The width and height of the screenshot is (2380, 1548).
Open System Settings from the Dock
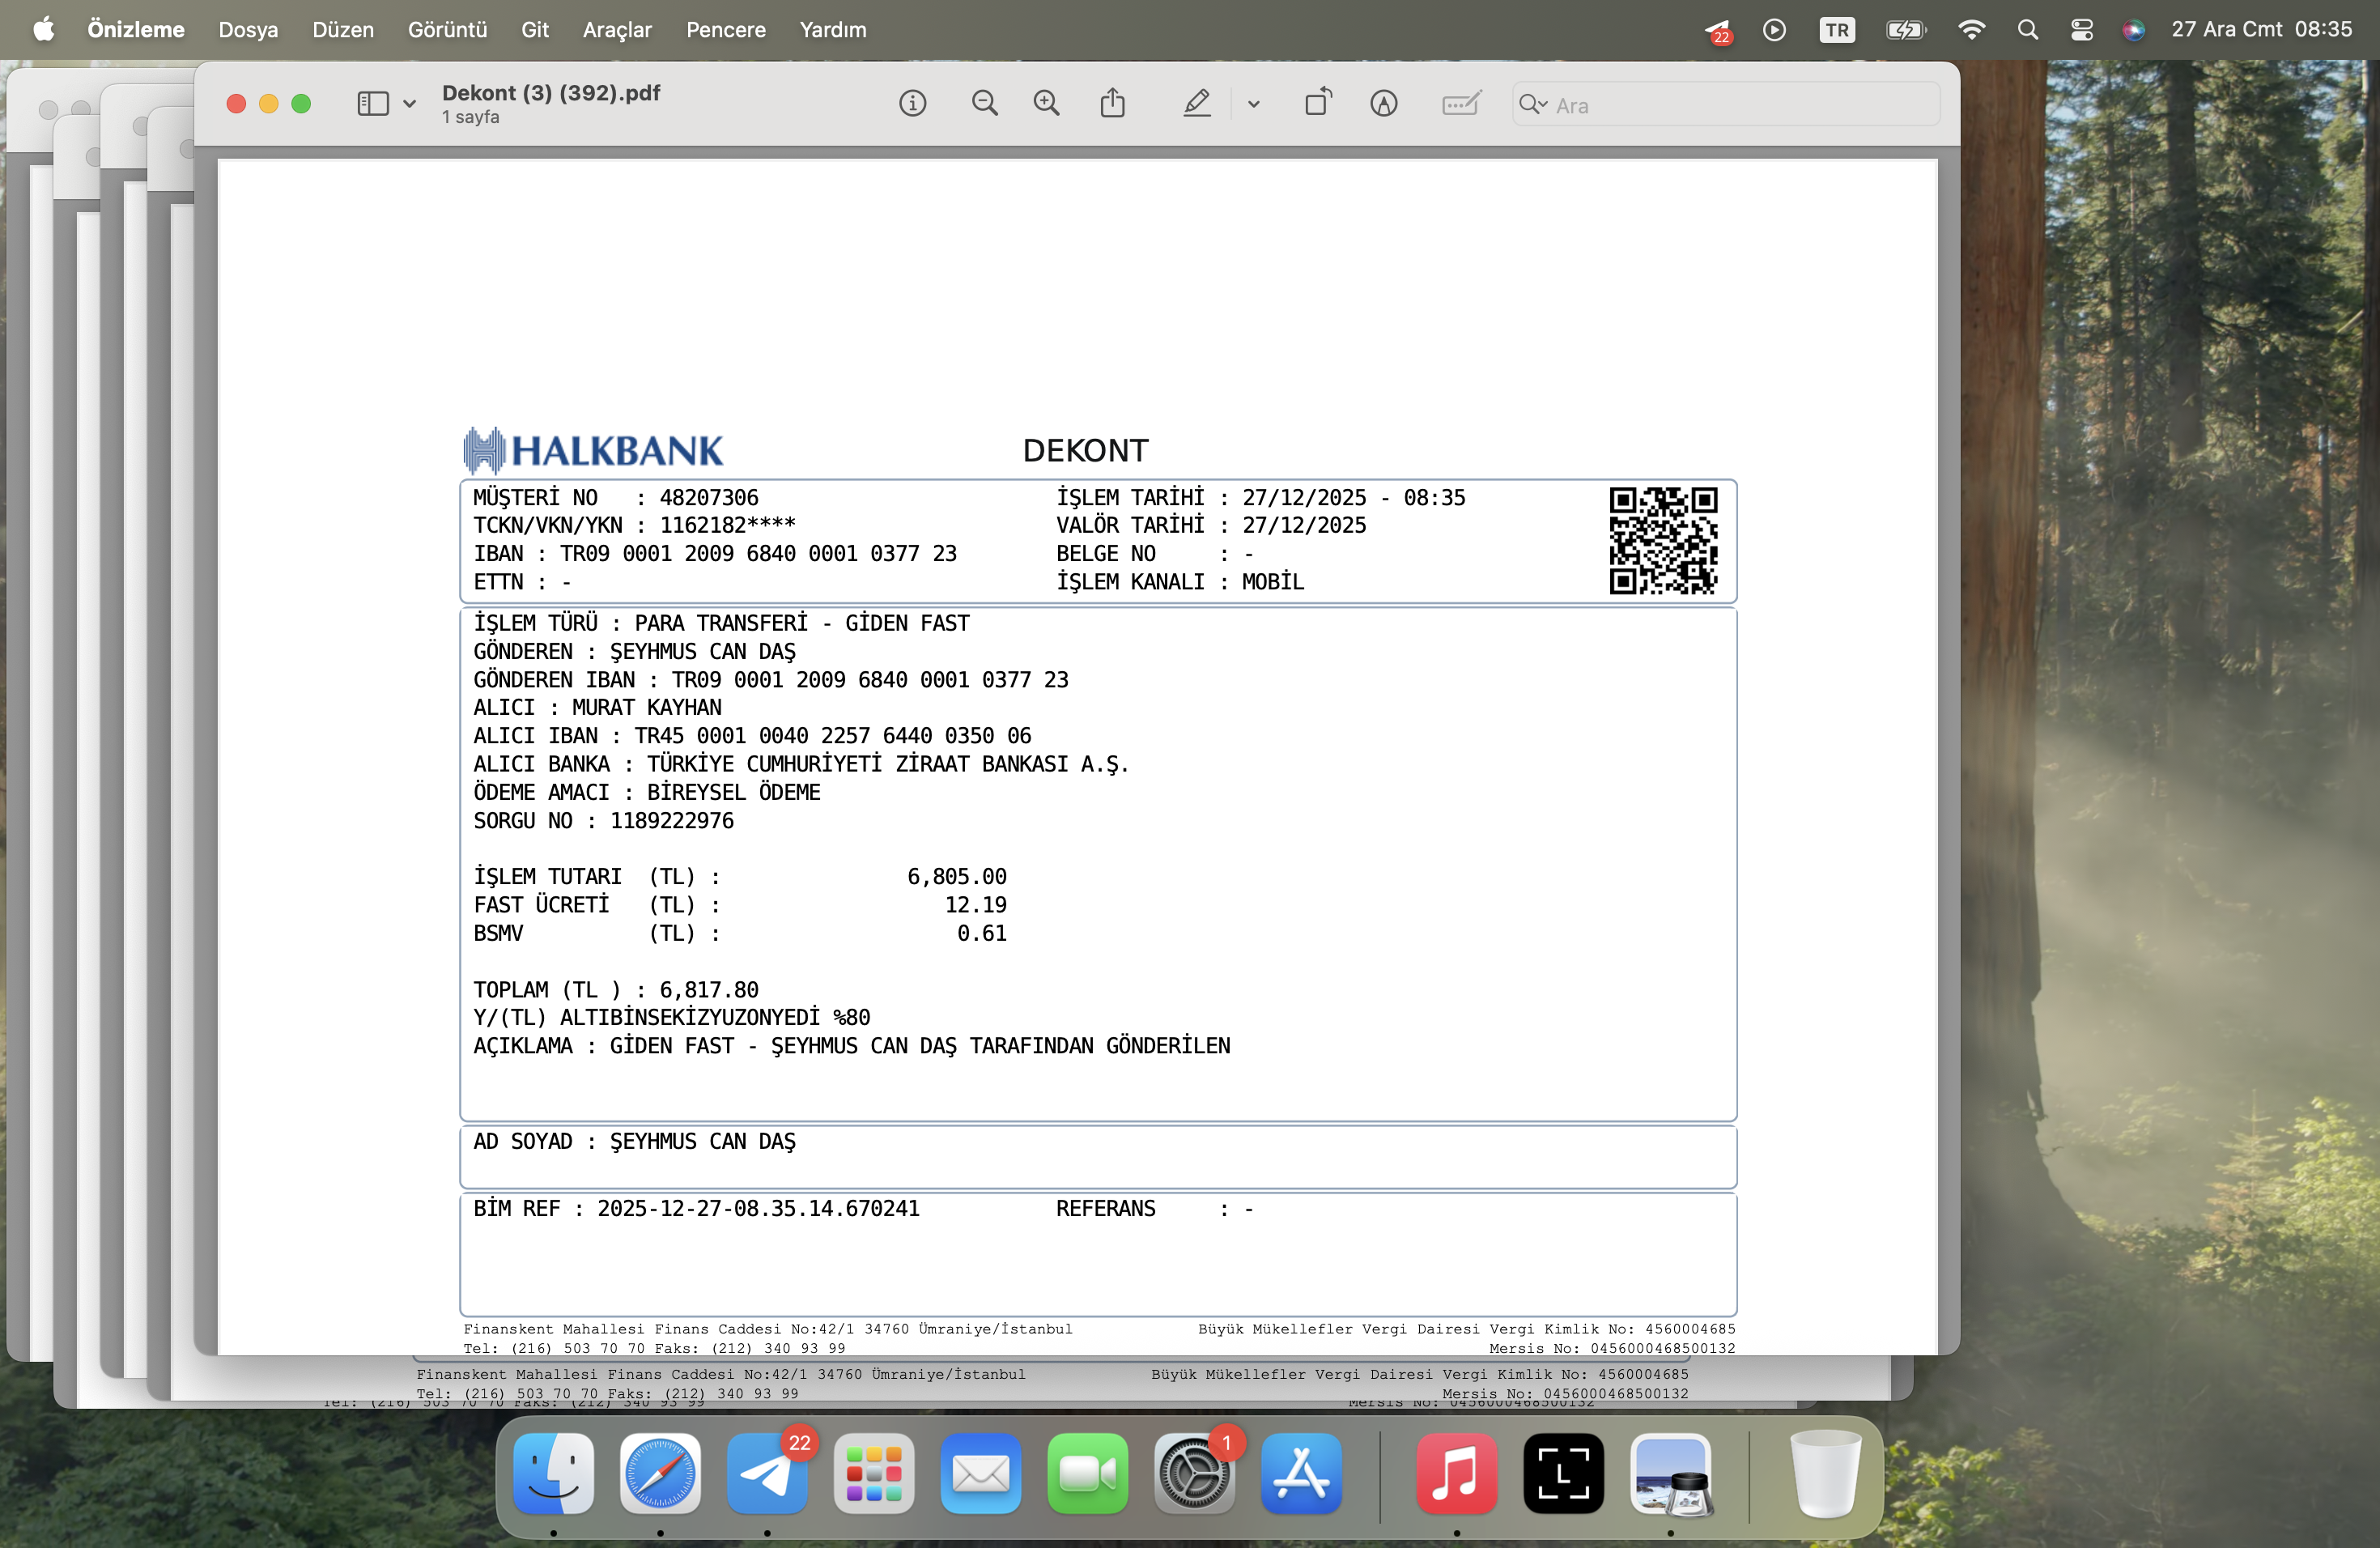[x=1194, y=1473]
